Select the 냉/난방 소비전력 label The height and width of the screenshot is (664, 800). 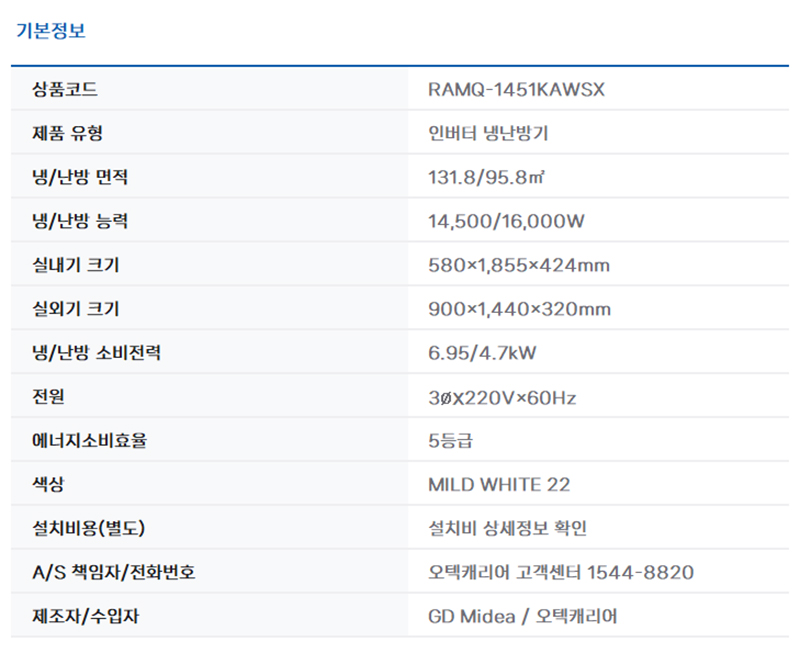pos(96,353)
